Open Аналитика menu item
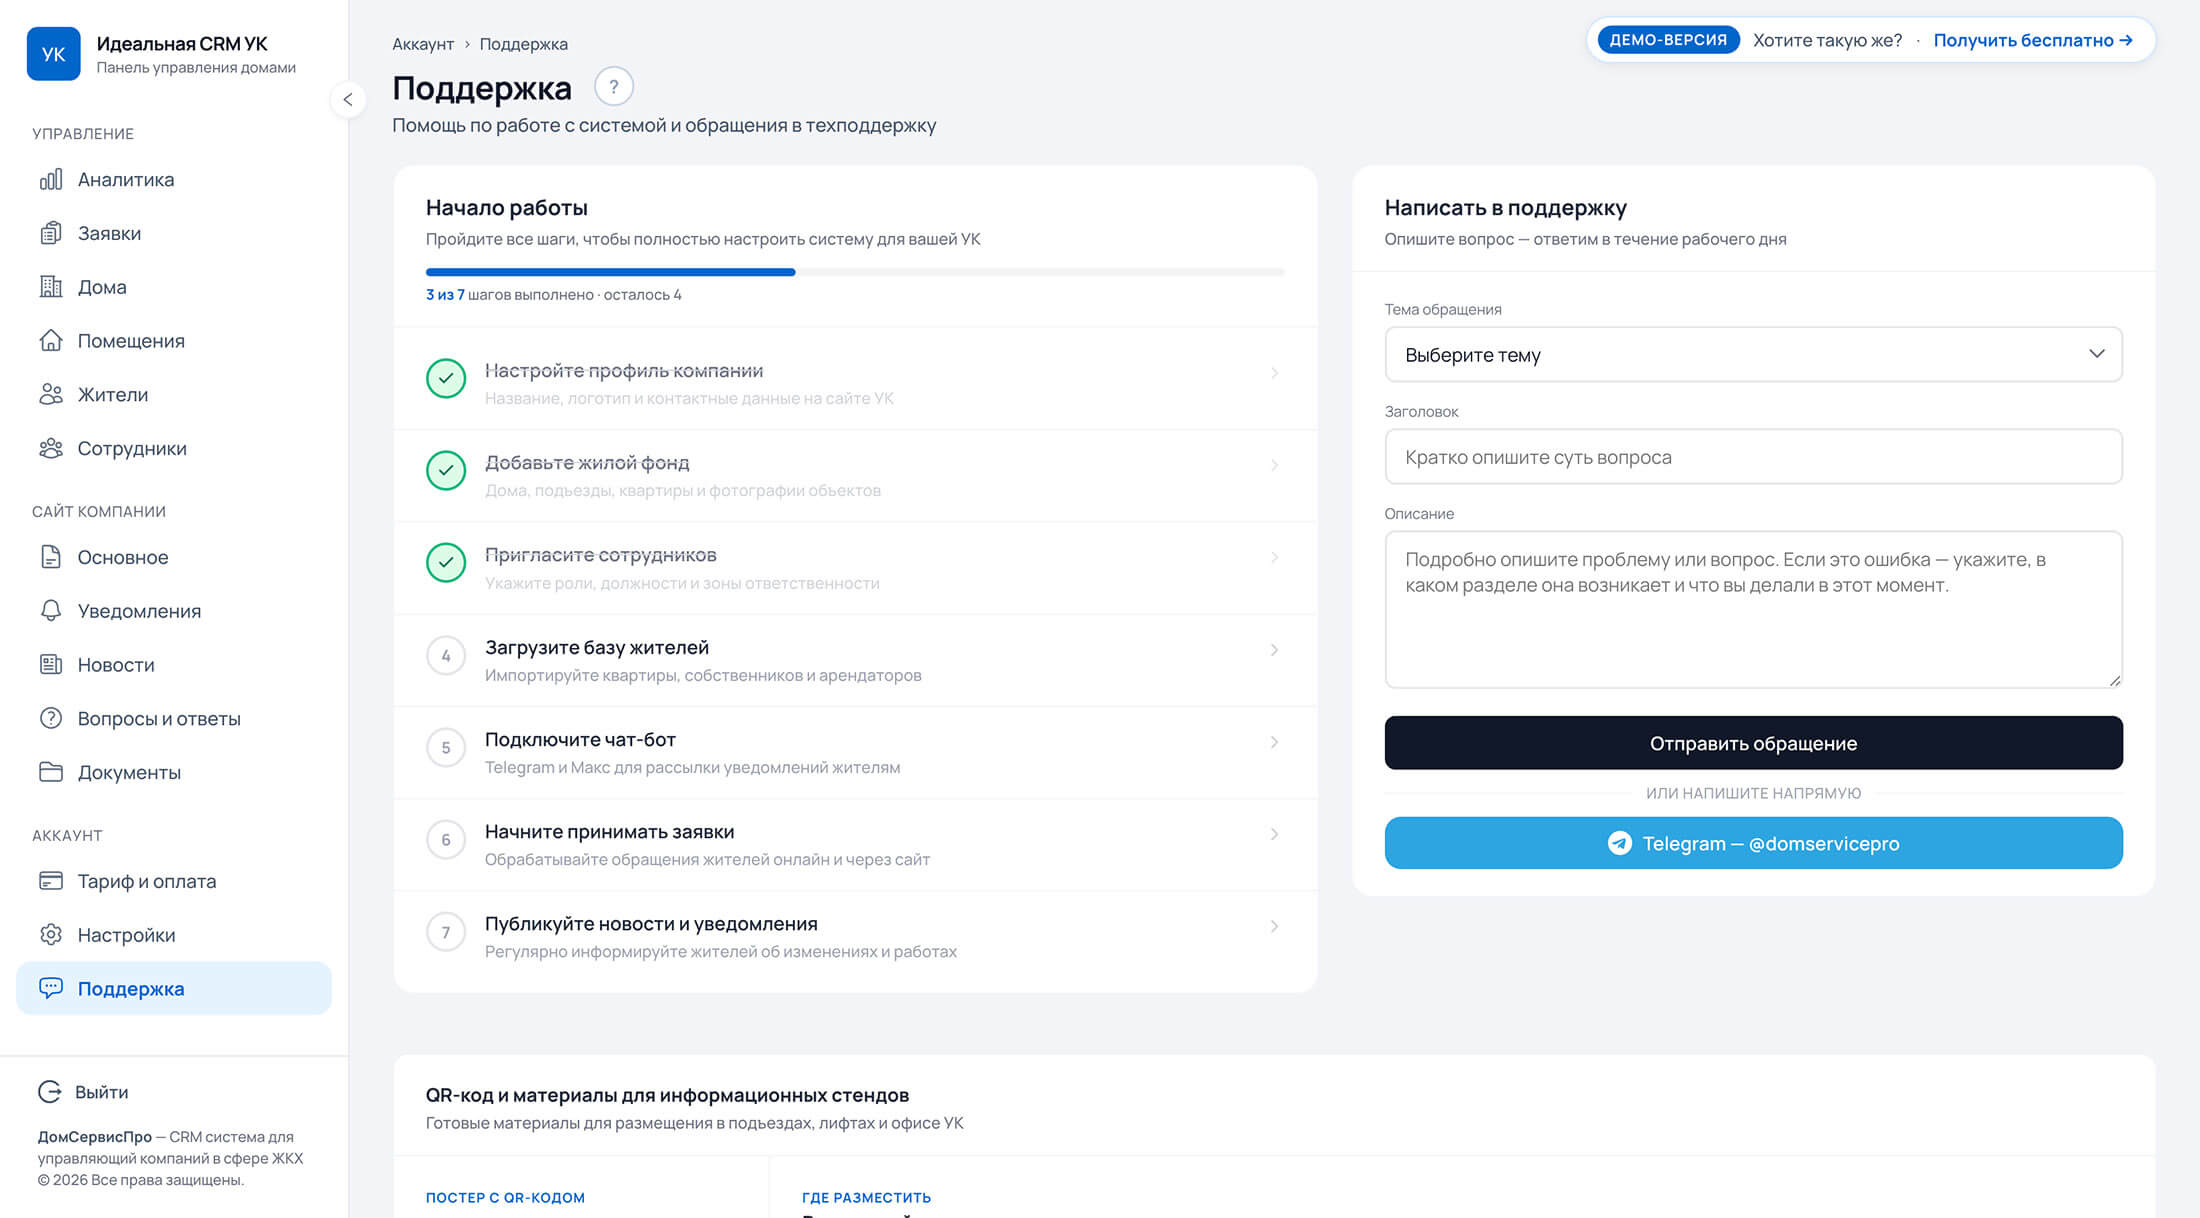The height and width of the screenshot is (1218, 2200). (174, 179)
